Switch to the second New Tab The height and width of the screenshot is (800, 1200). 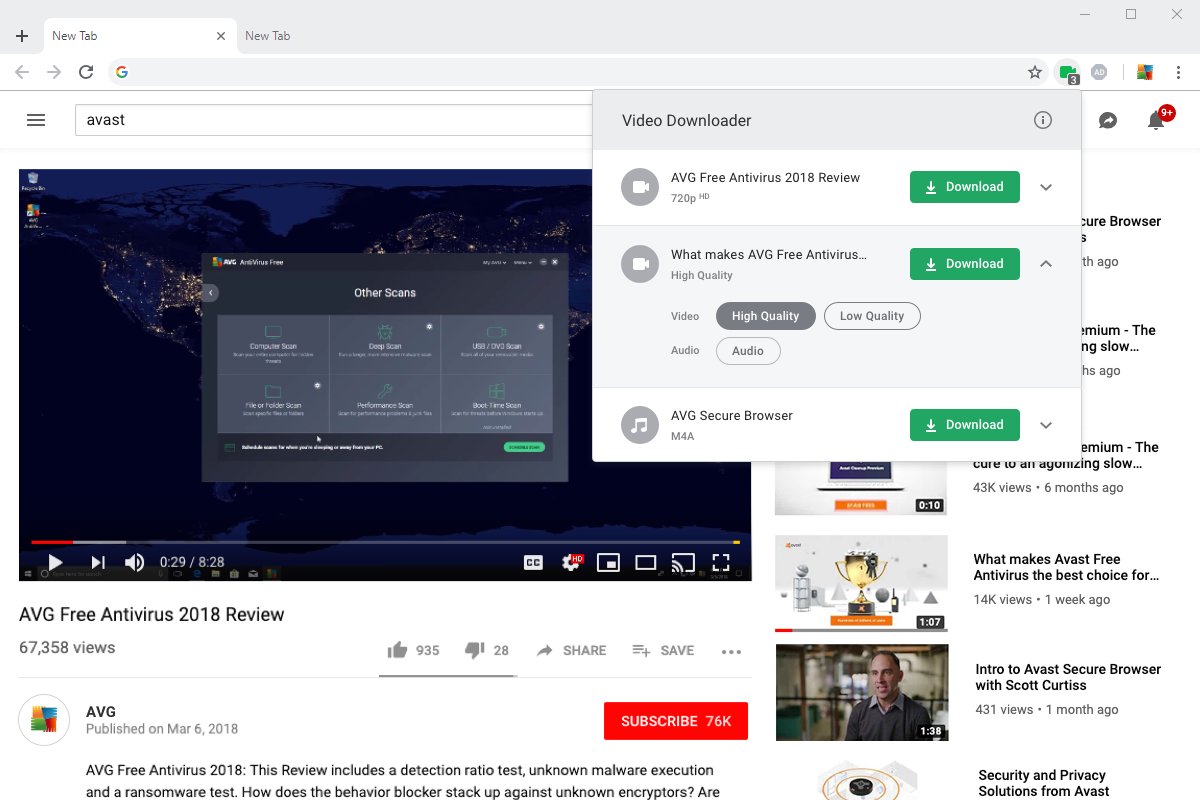[267, 35]
